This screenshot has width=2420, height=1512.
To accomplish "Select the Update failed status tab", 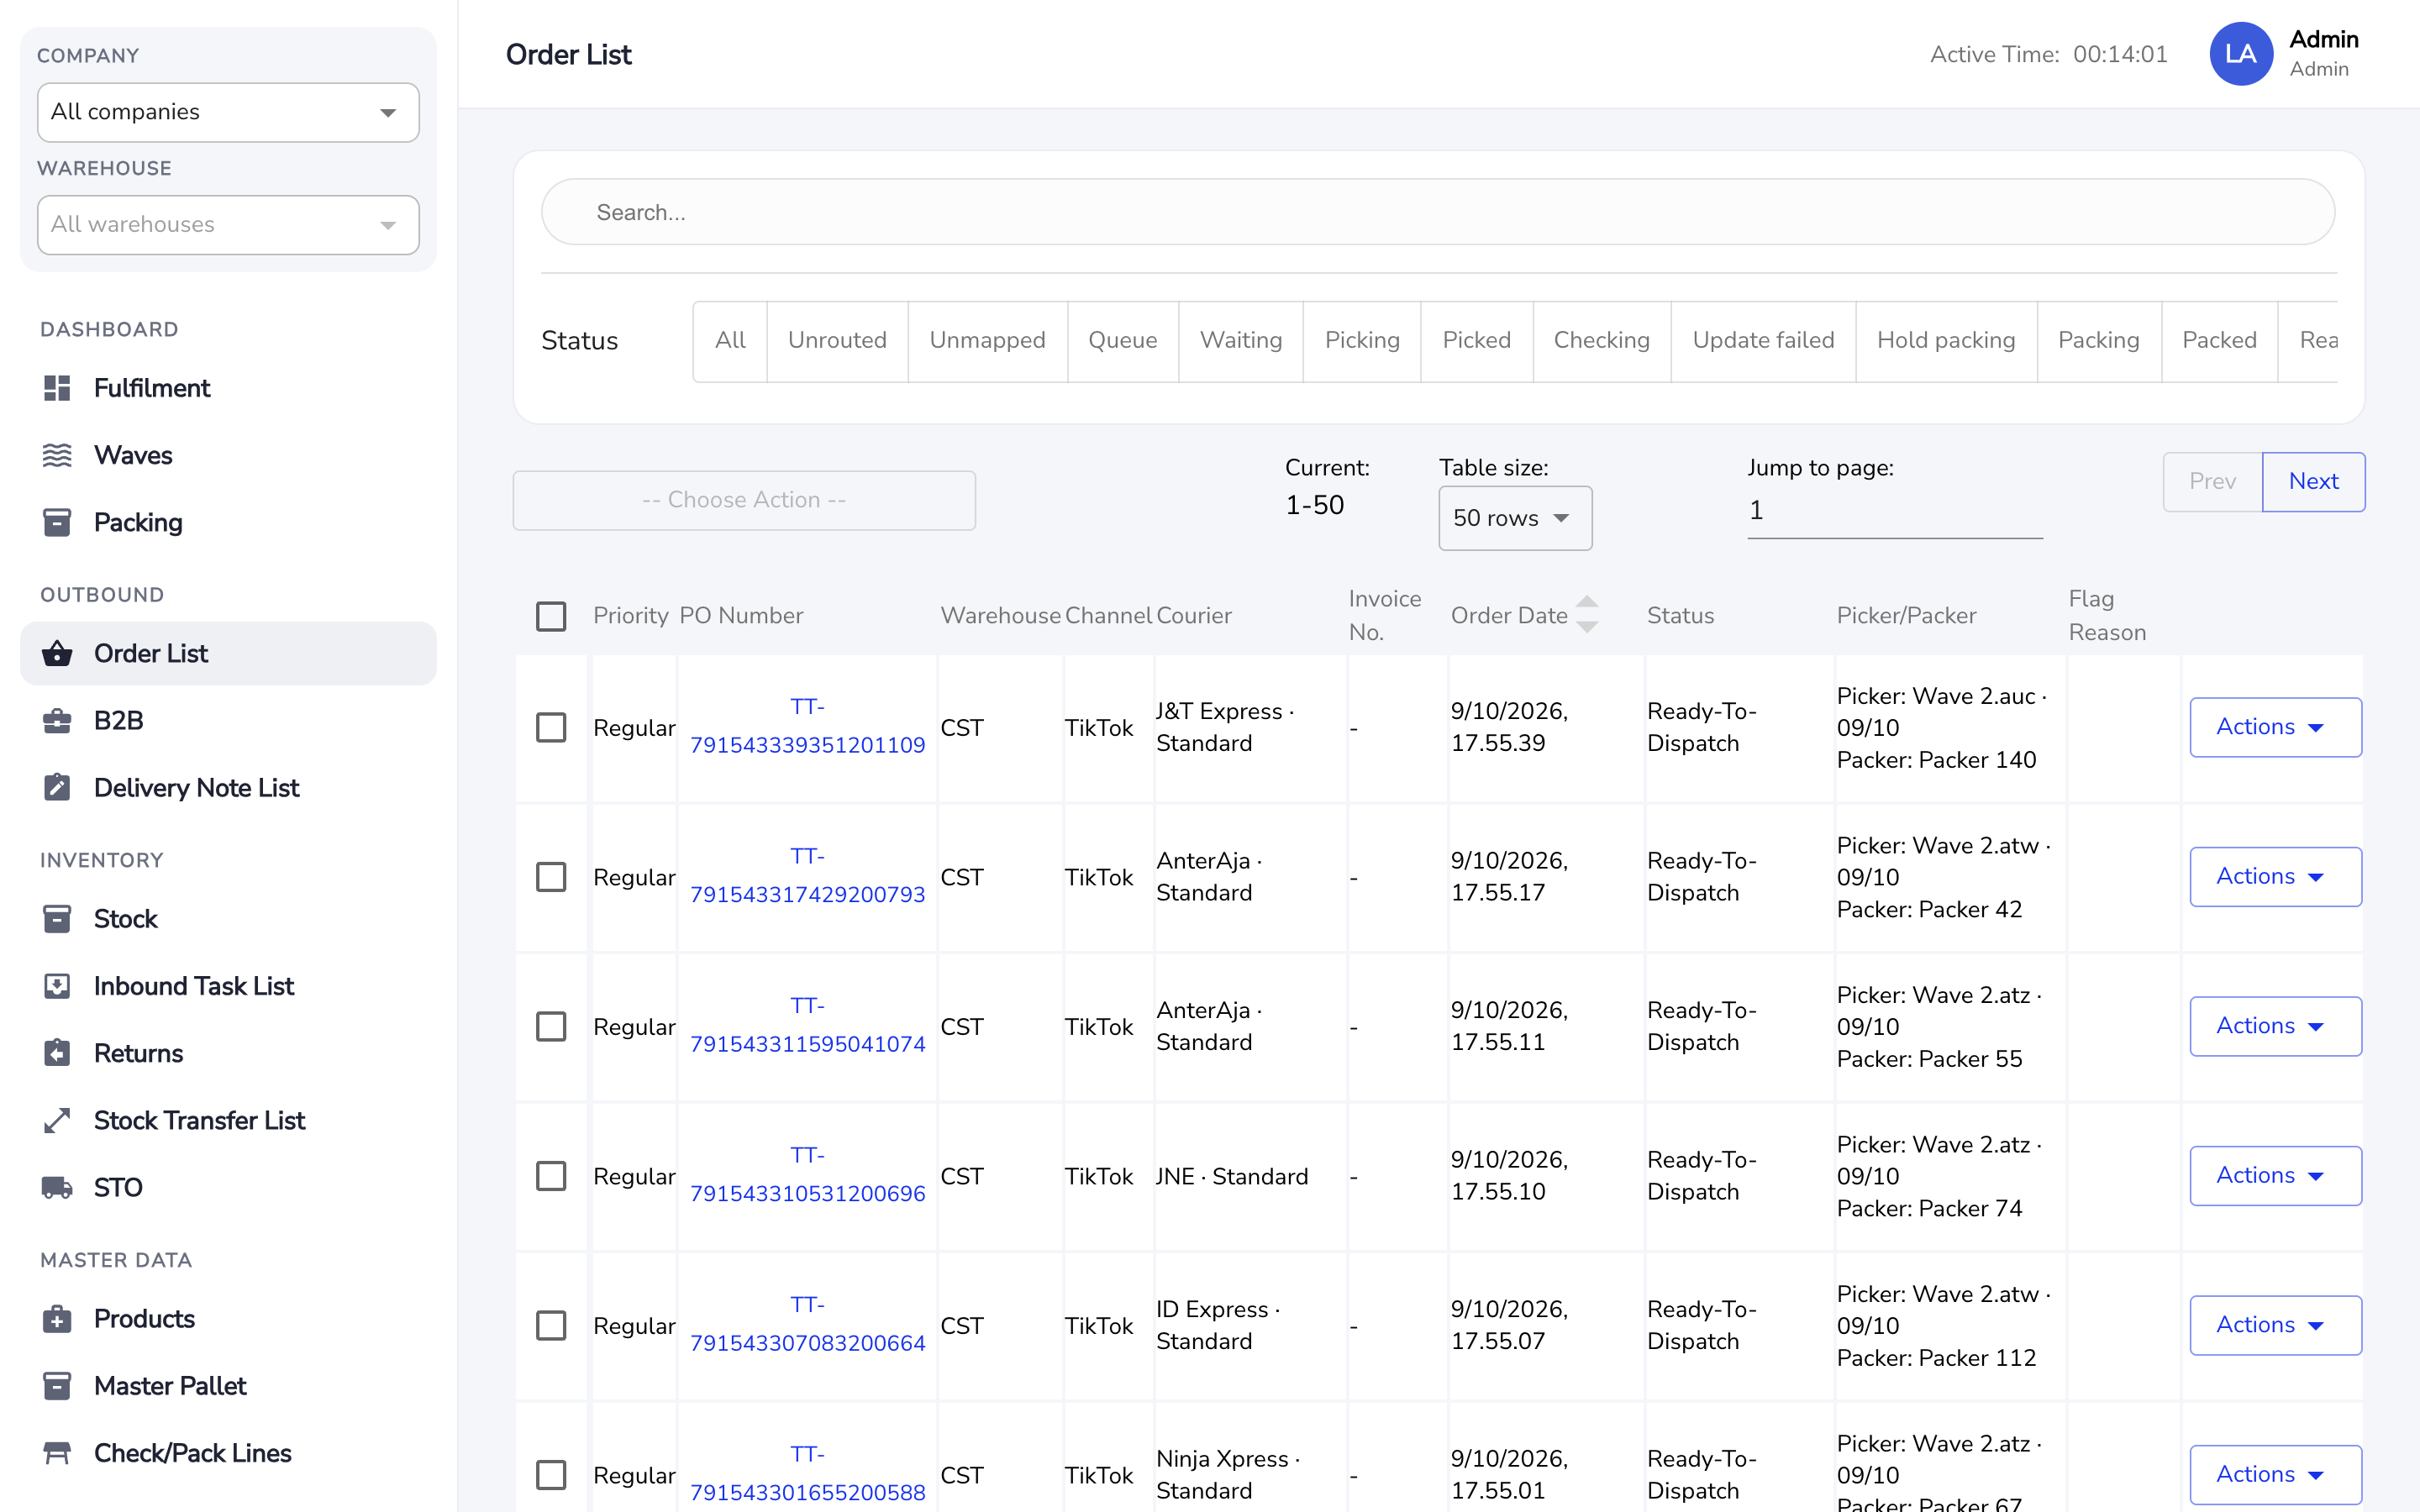I will tap(1763, 341).
